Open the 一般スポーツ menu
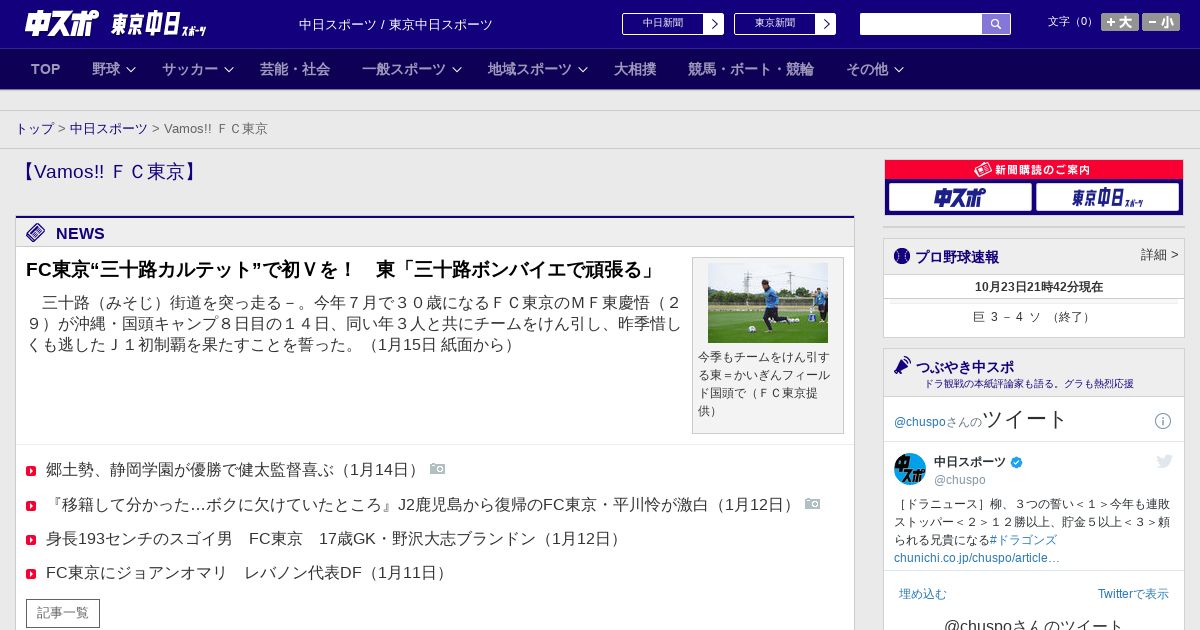This screenshot has width=1200, height=630. (x=404, y=69)
